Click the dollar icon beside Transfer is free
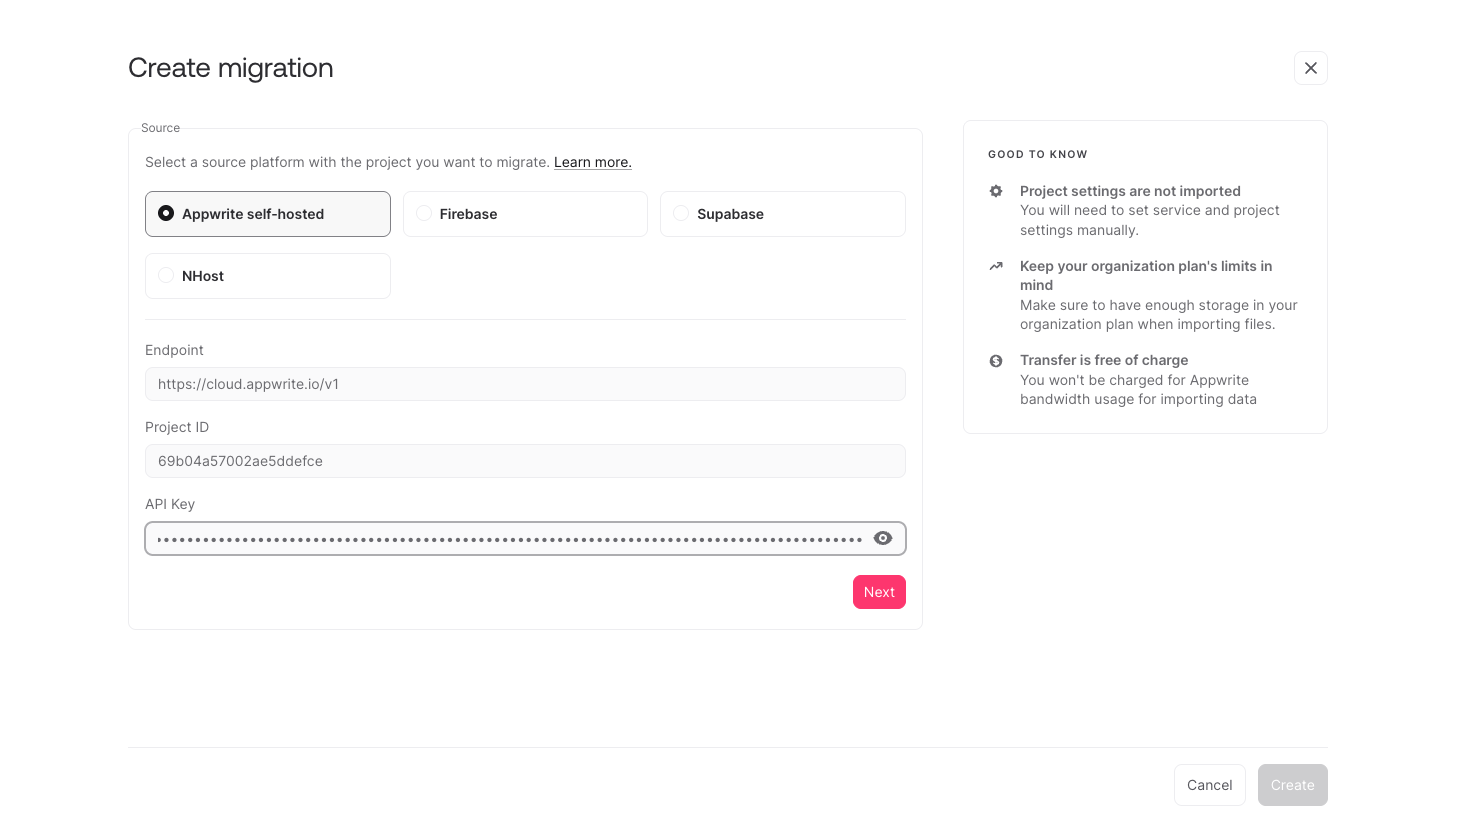This screenshot has width=1460, height=822. [996, 361]
